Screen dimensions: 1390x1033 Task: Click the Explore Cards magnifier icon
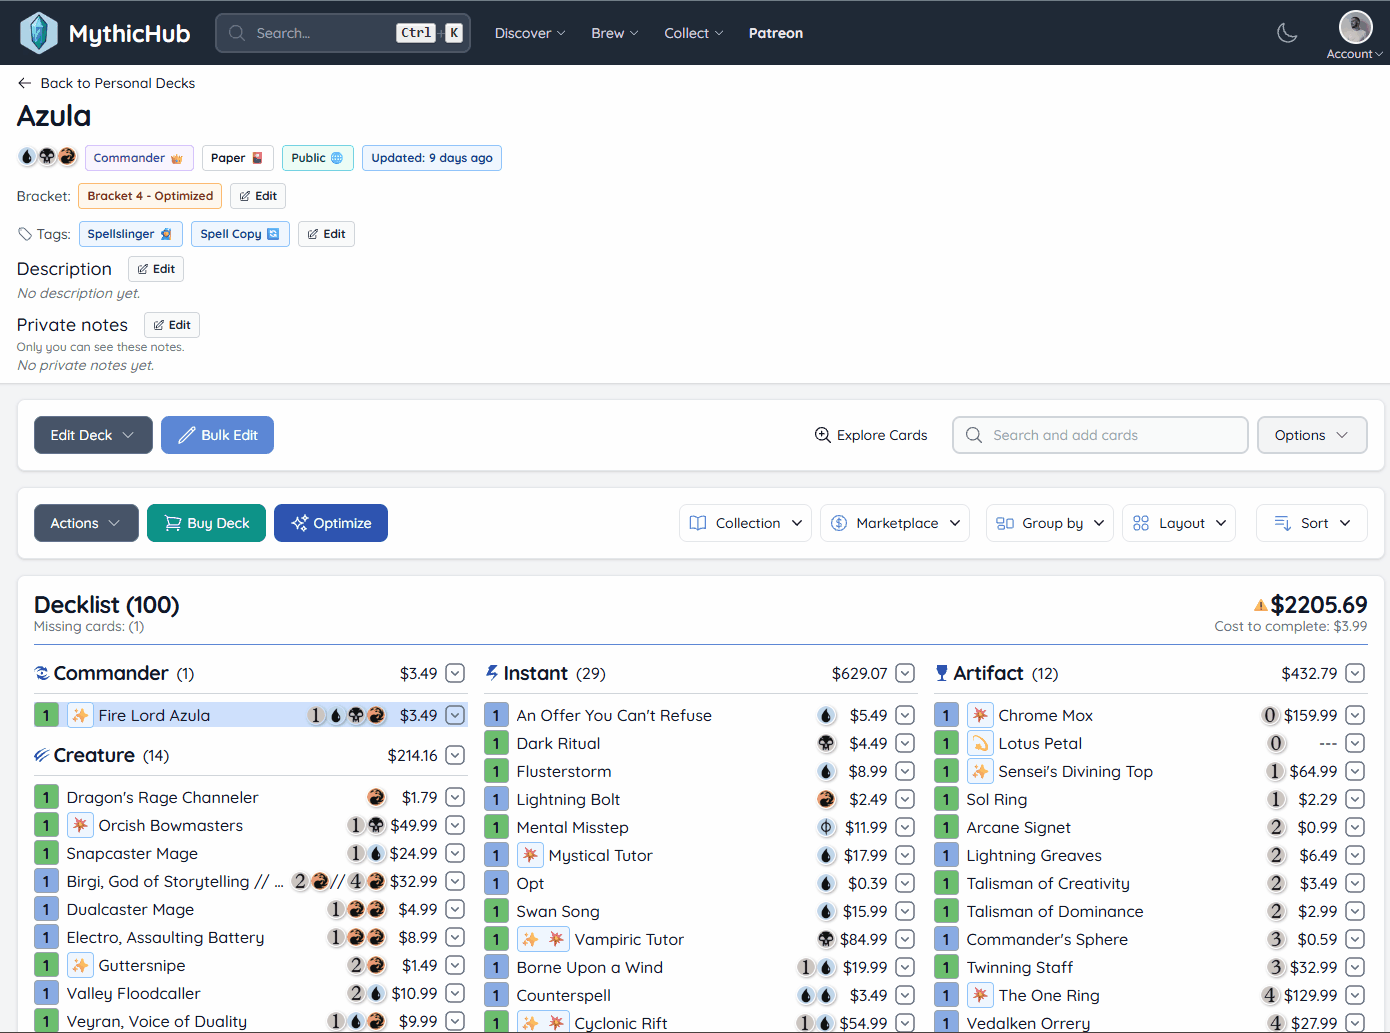(822, 435)
